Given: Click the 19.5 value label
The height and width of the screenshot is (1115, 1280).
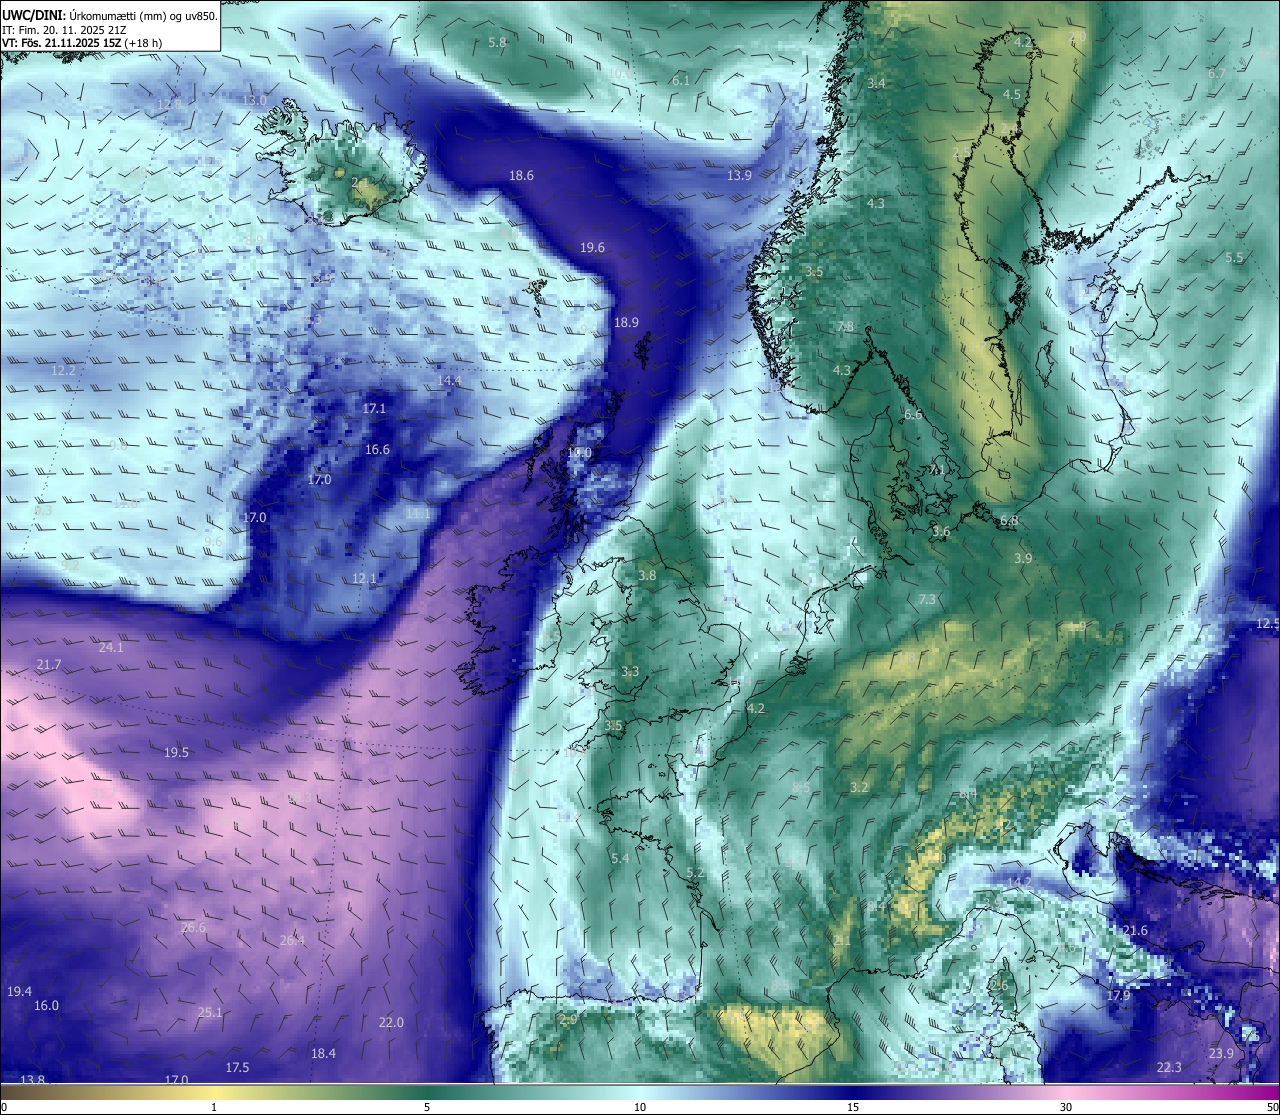Looking at the screenshot, I should coord(176,752).
